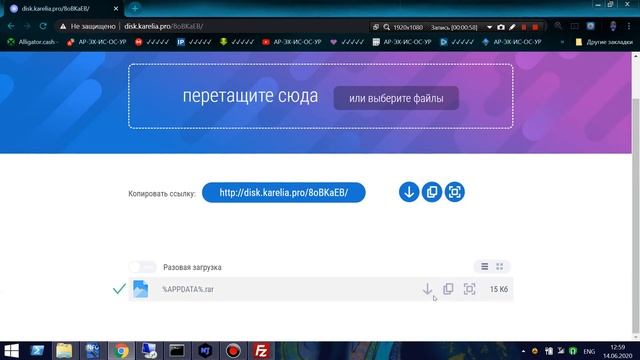Open a new browser tab
This screenshot has height=360, width=640.
(x=135, y=8)
